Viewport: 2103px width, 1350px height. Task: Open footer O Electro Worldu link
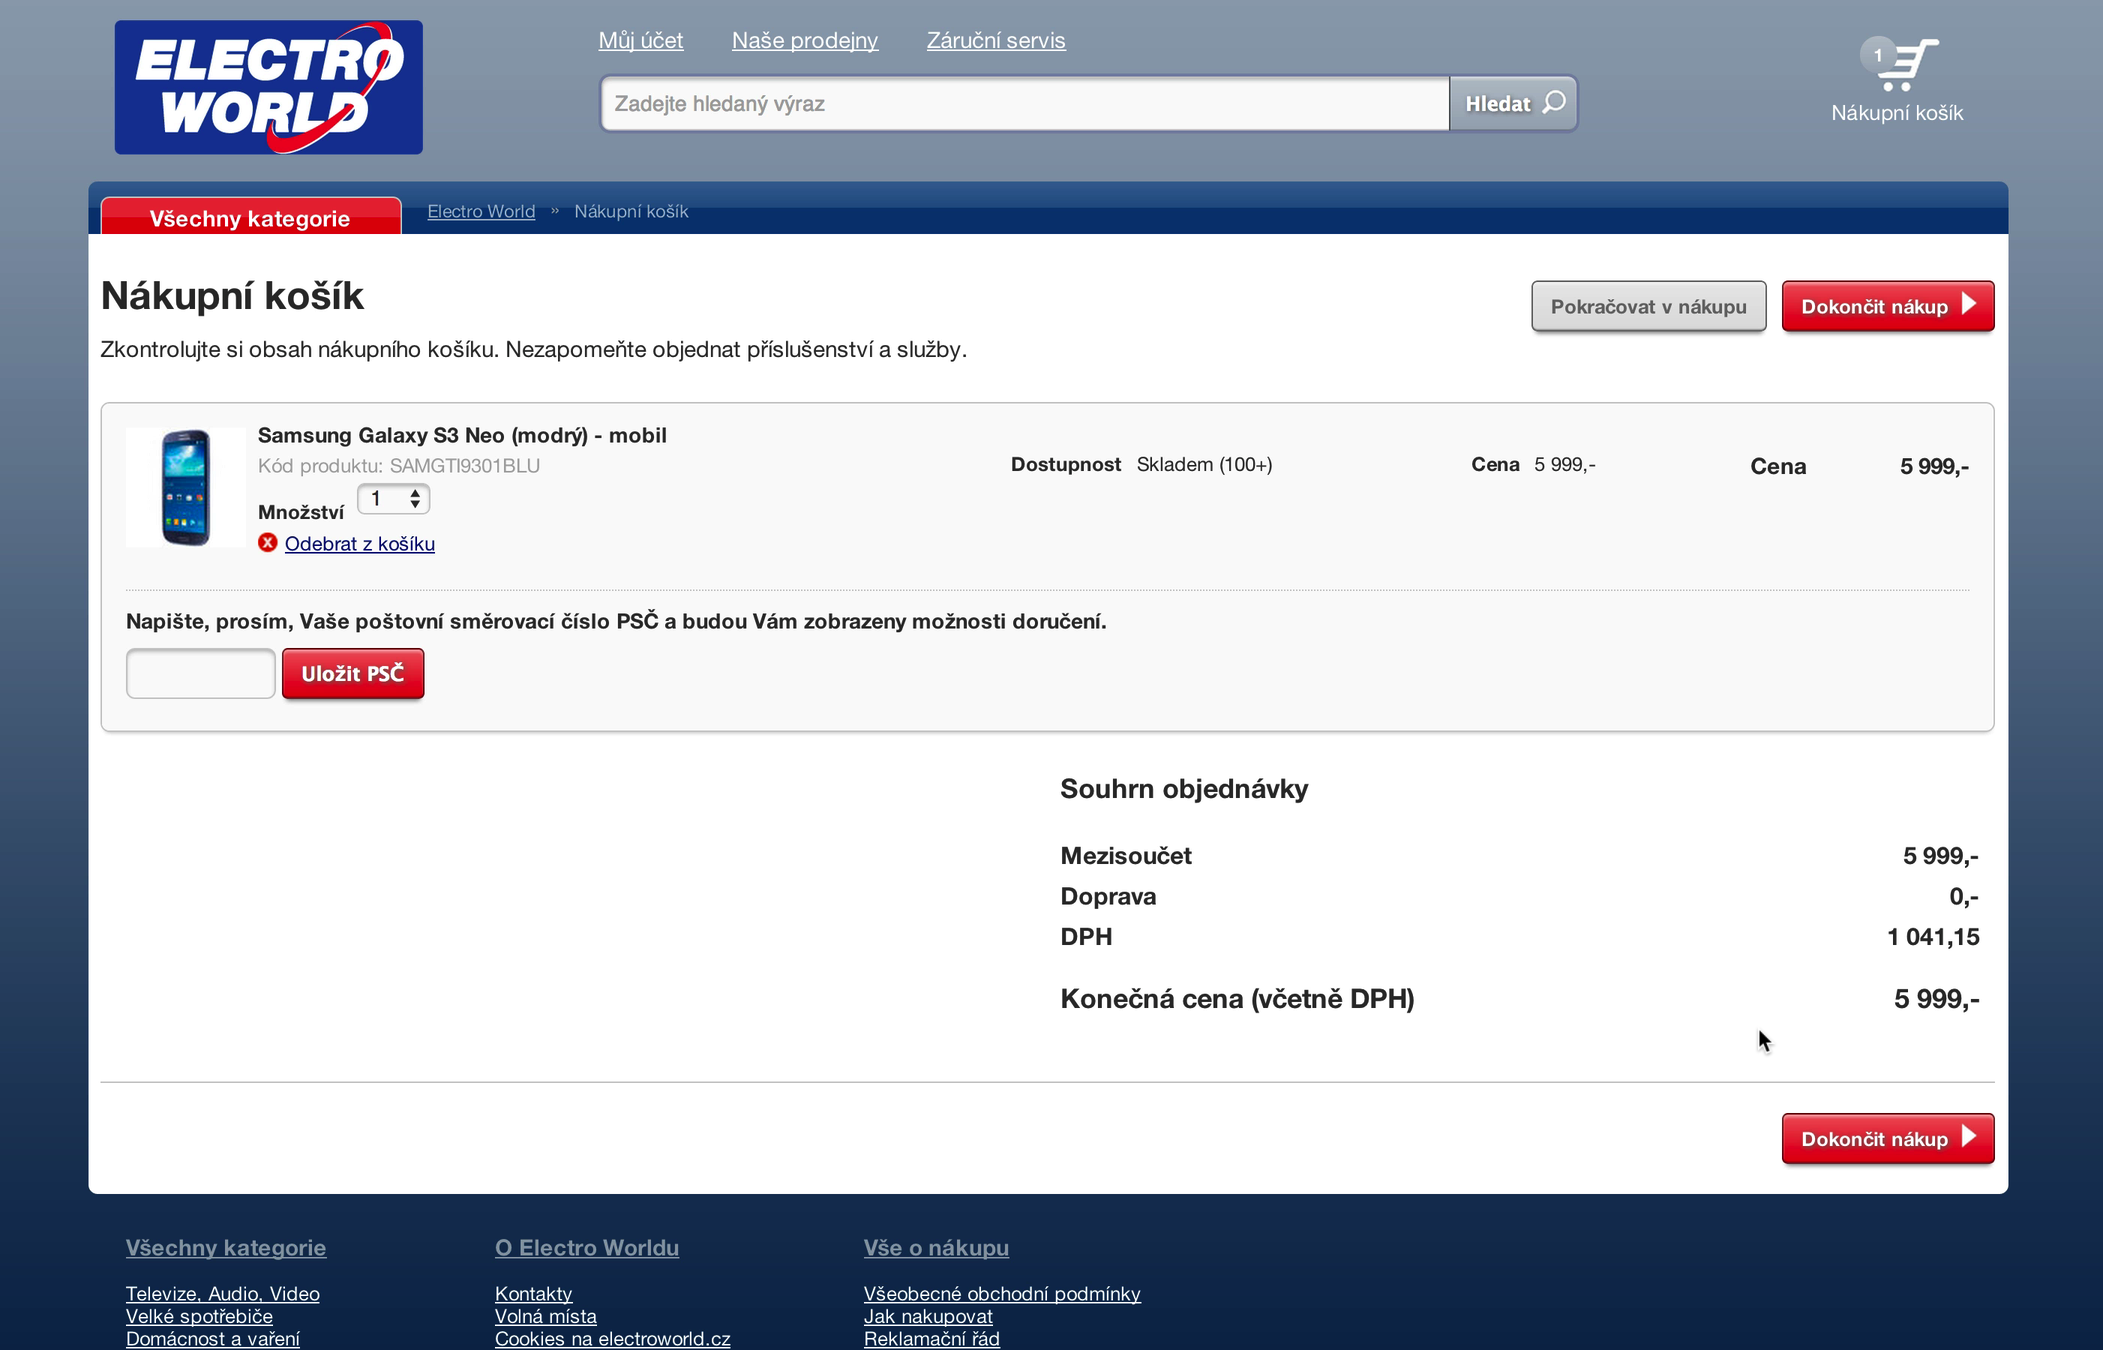(x=587, y=1248)
